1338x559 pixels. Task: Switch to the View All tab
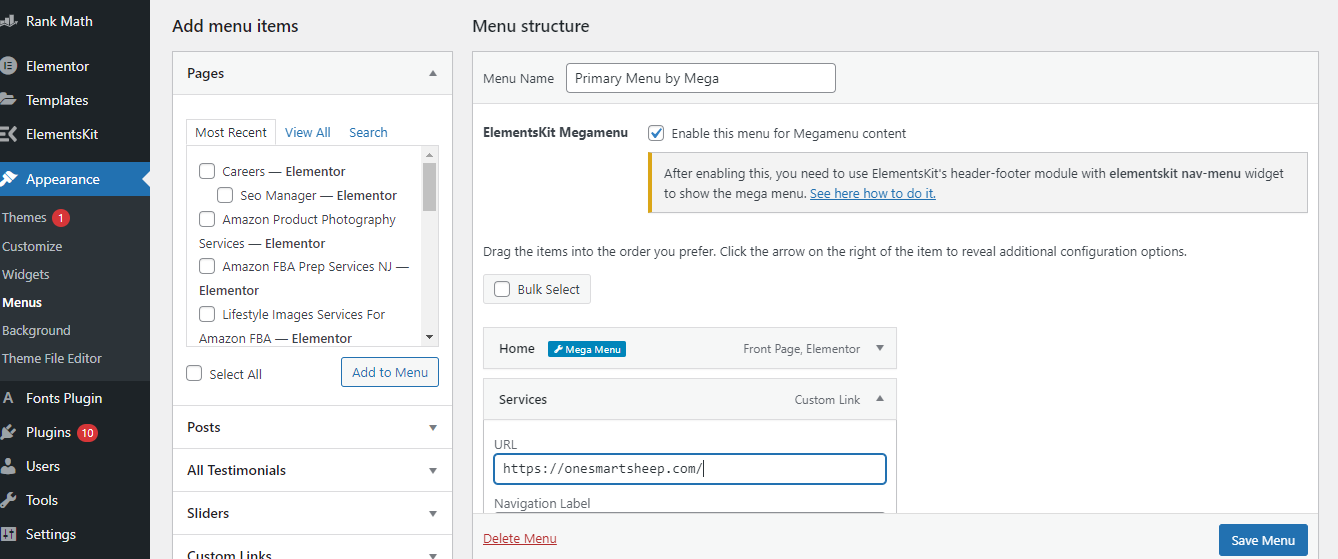point(307,132)
